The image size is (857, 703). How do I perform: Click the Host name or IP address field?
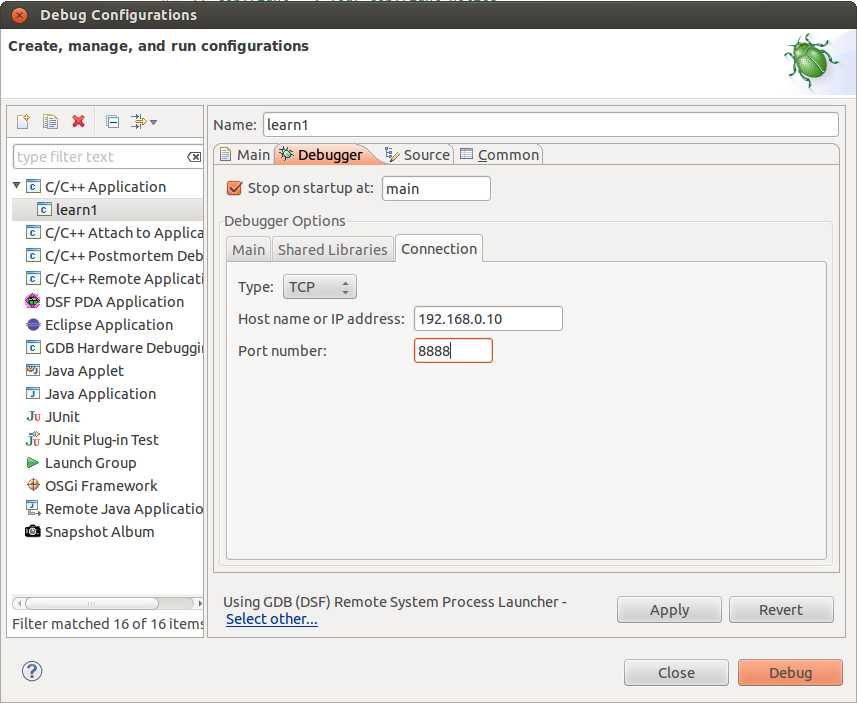[488, 319]
